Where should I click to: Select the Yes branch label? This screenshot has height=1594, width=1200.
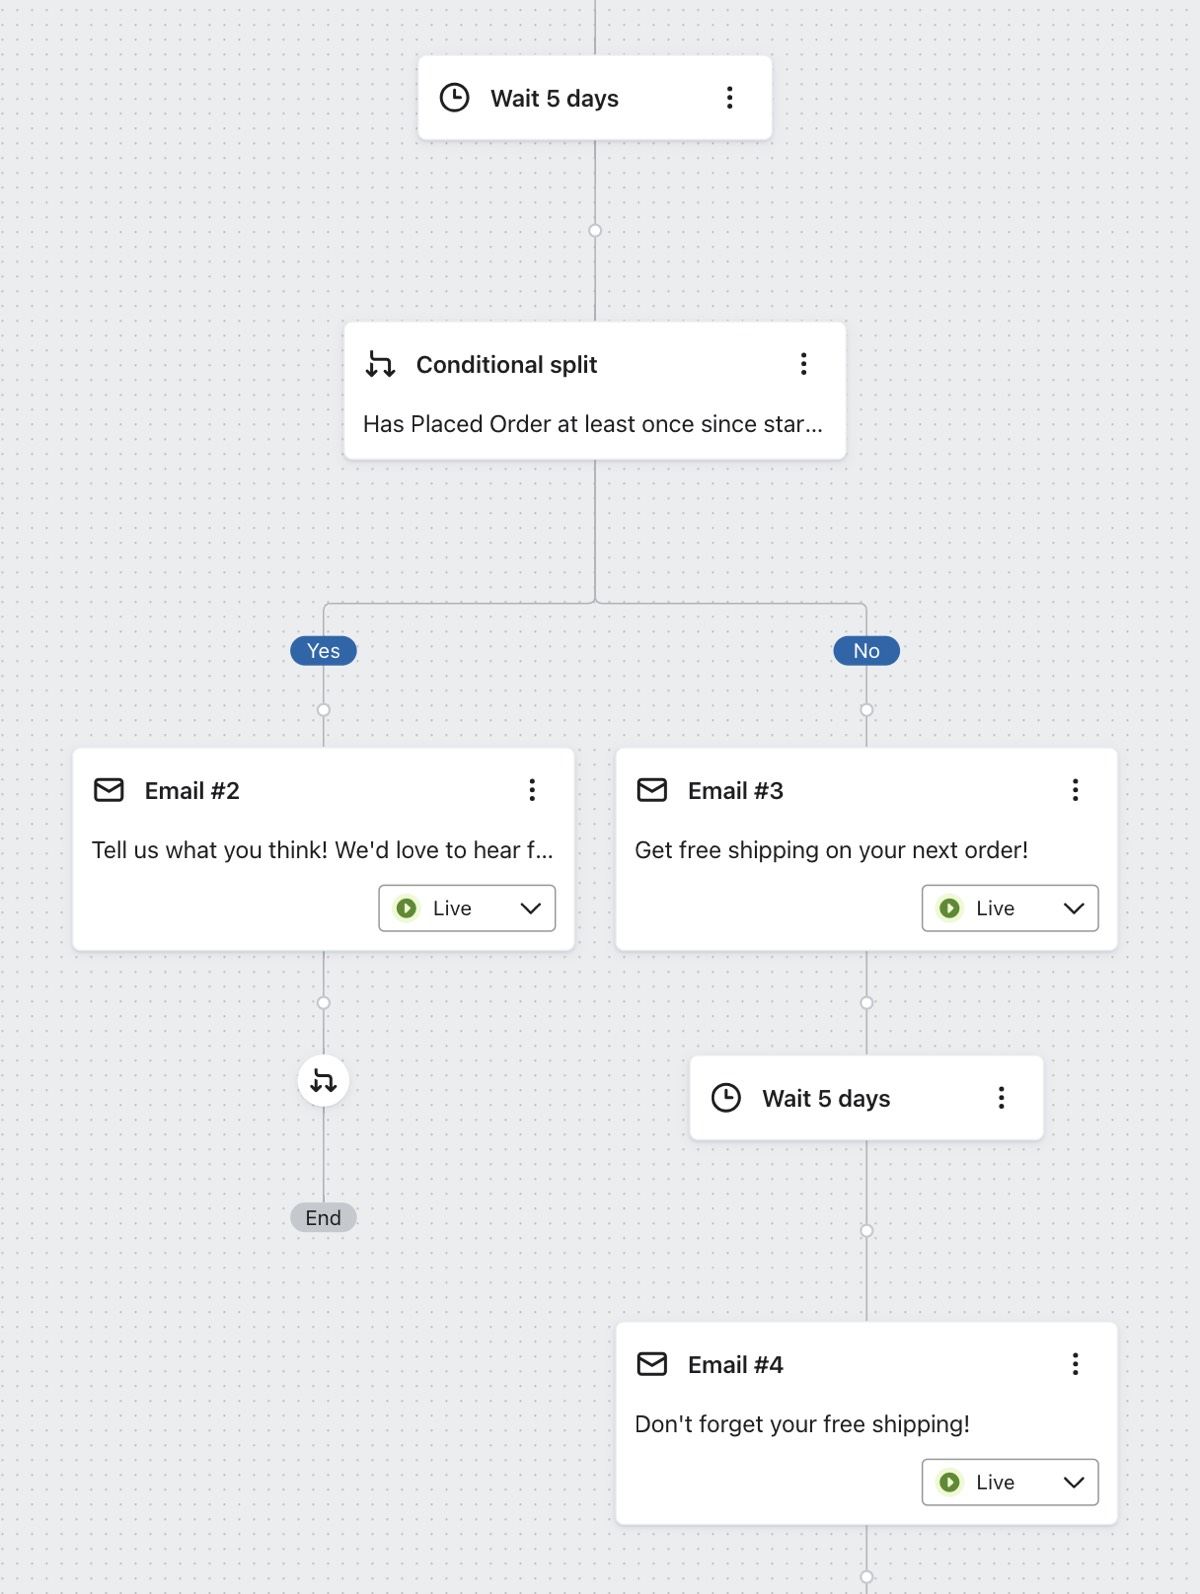click(322, 650)
